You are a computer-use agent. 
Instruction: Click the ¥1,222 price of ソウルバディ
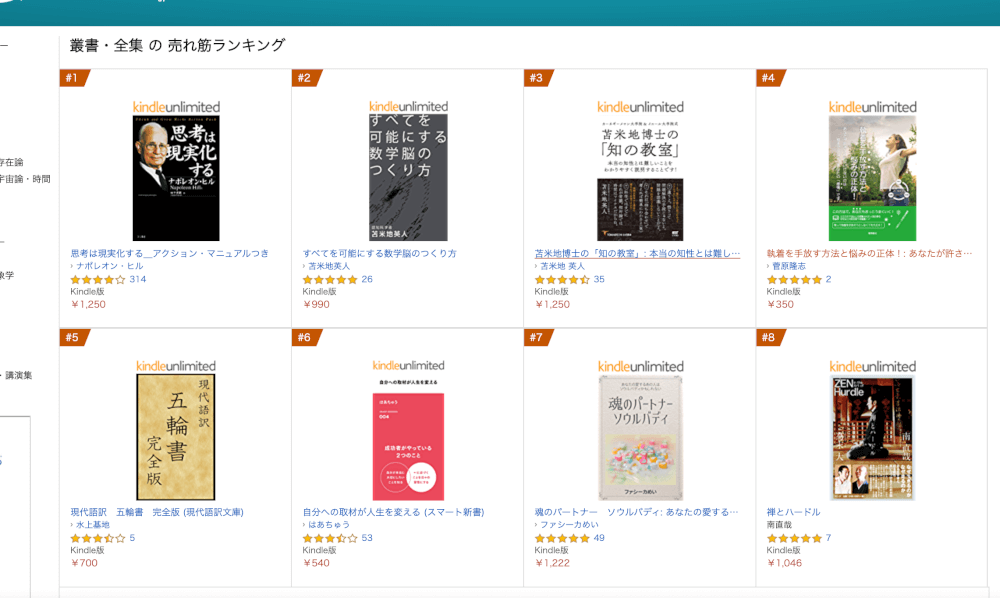coord(554,563)
